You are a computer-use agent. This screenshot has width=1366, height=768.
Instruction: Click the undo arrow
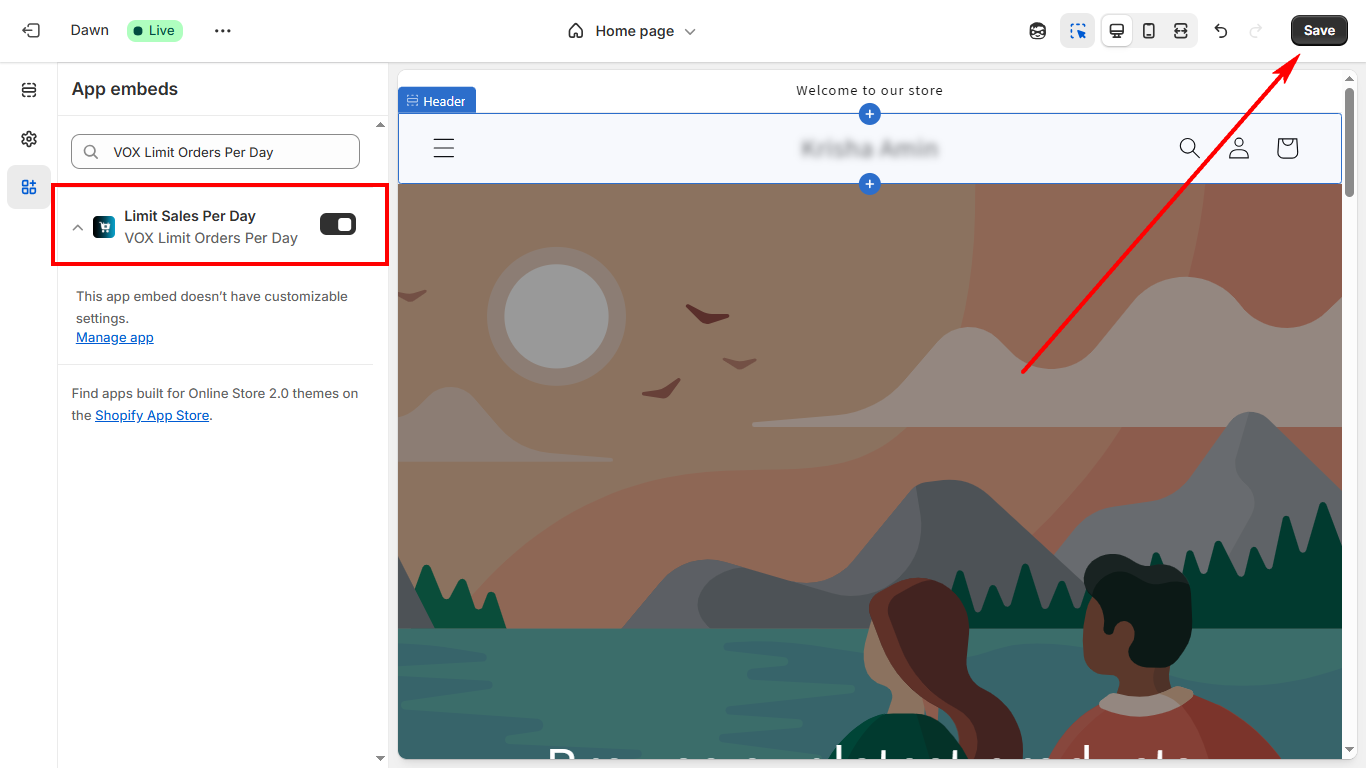coord(1221,31)
